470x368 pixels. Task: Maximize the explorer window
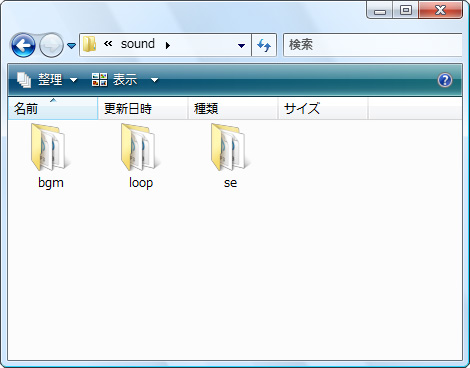click(406, 10)
